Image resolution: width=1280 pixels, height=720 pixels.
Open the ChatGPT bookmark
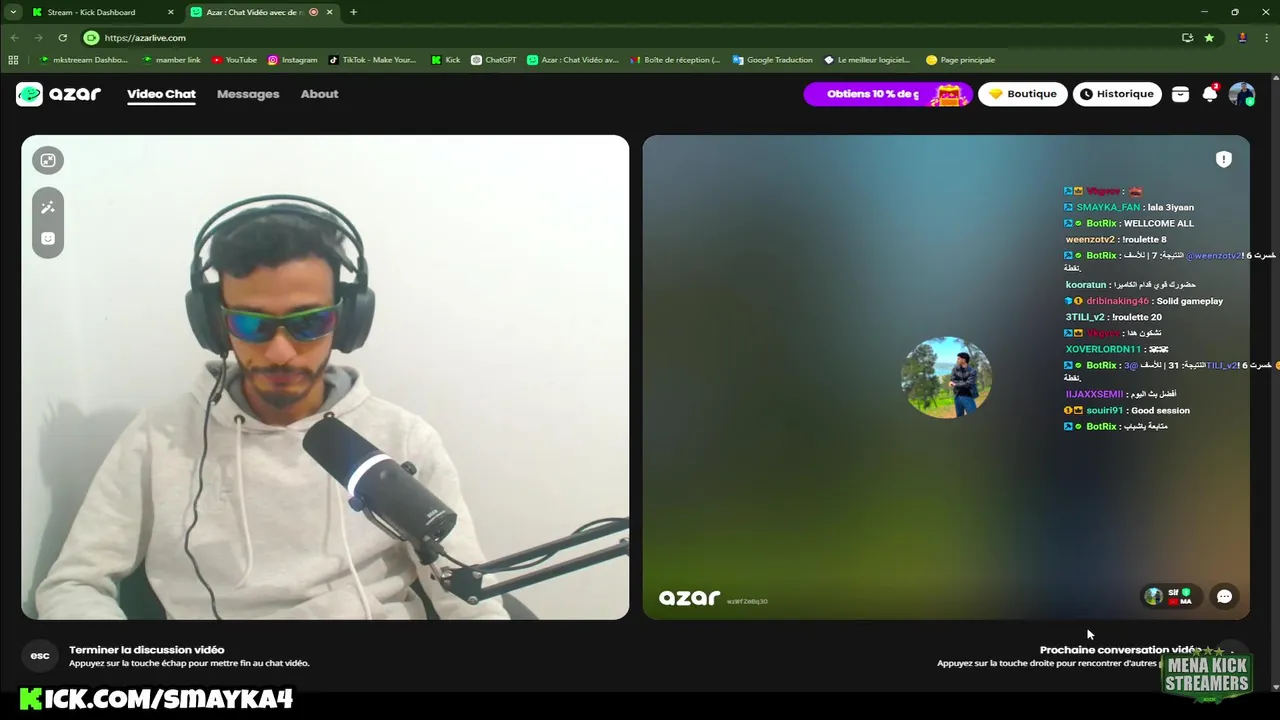[493, 60]
